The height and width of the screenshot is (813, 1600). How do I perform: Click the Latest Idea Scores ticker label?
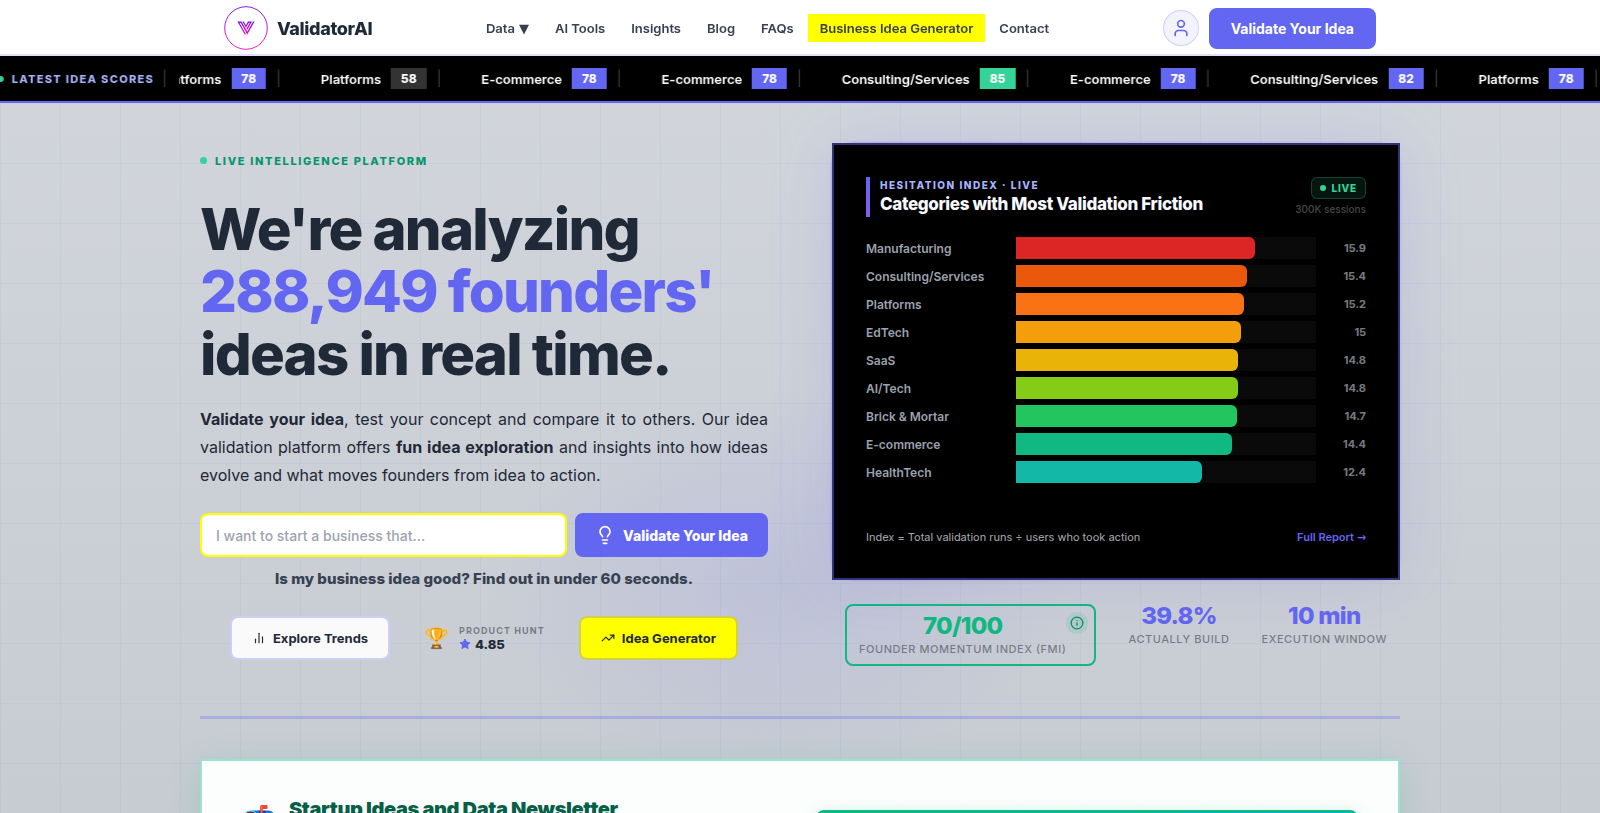coord(82,79)
